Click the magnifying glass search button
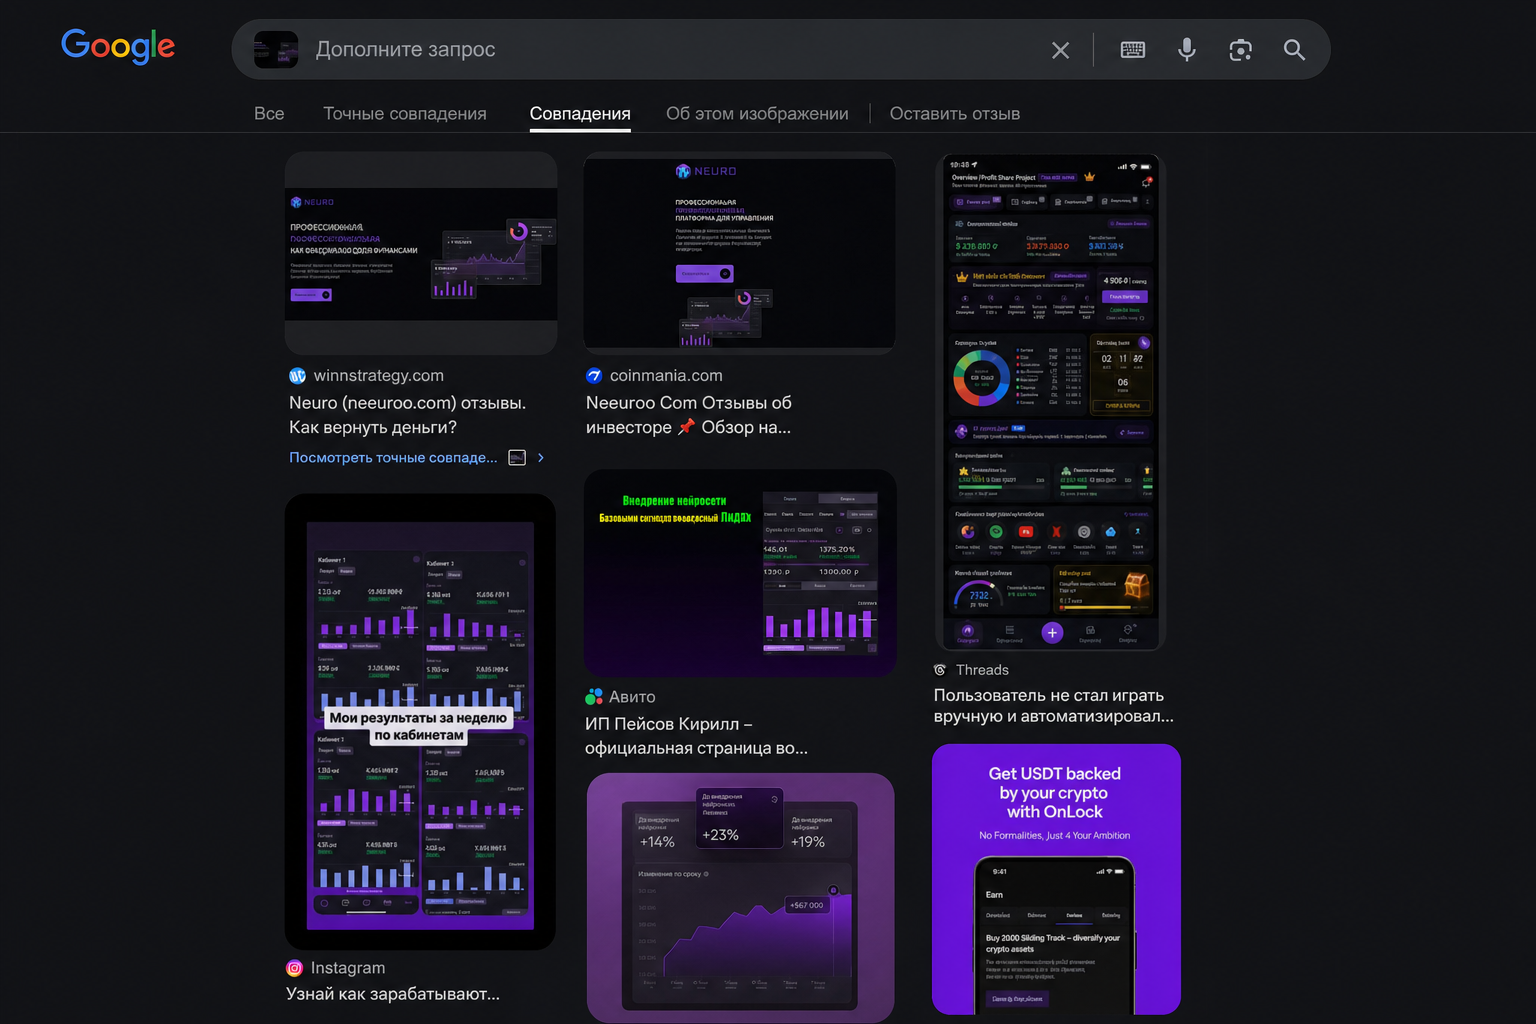The image size is (1536, 1024). point(1295,49)
